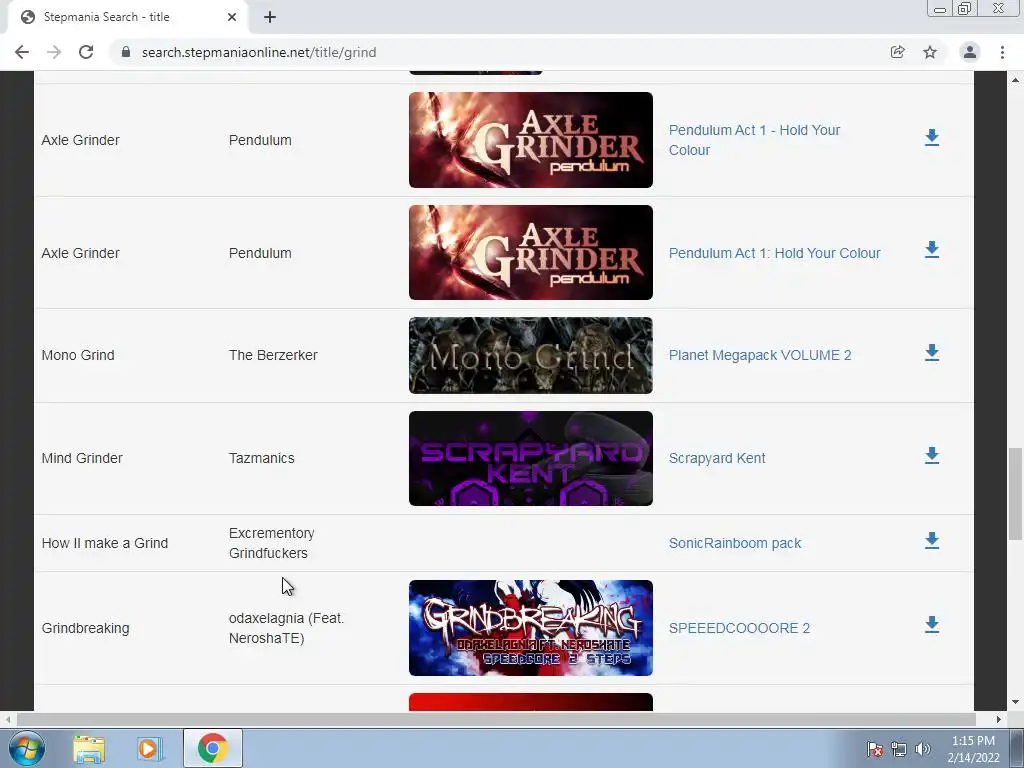
Task: Open Chrome profile avatar menu
Action: 970,52
